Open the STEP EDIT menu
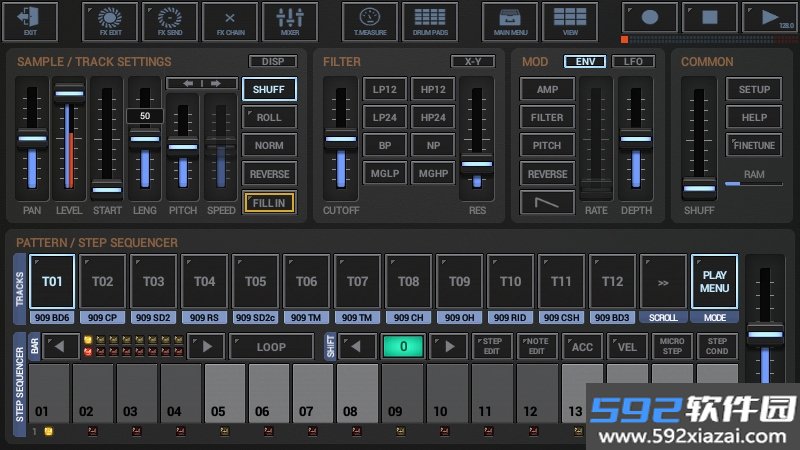The image size is (800, 450). (492, 347)
